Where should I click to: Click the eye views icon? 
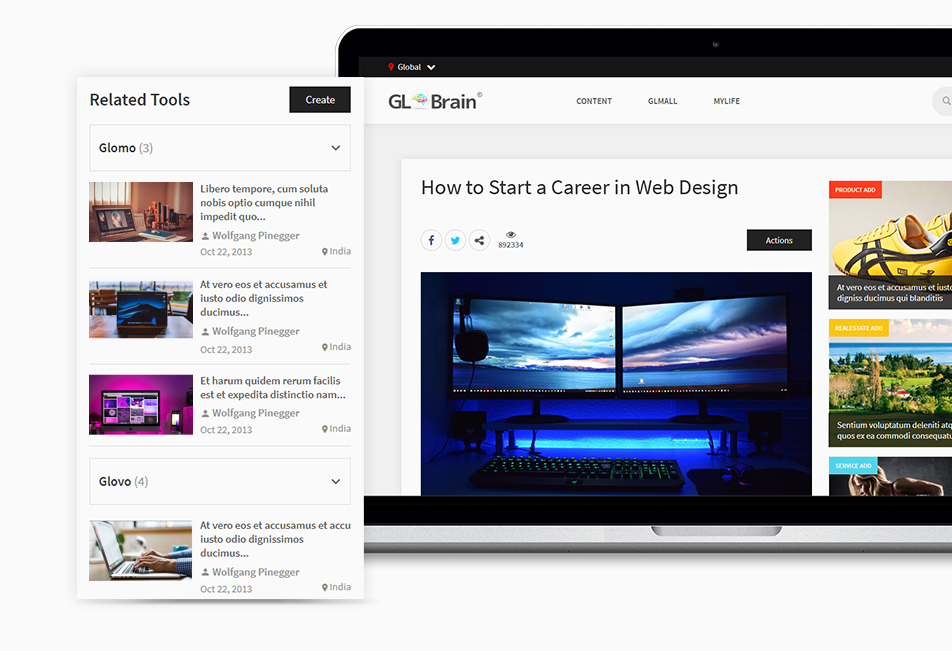(x=511, y=234)
